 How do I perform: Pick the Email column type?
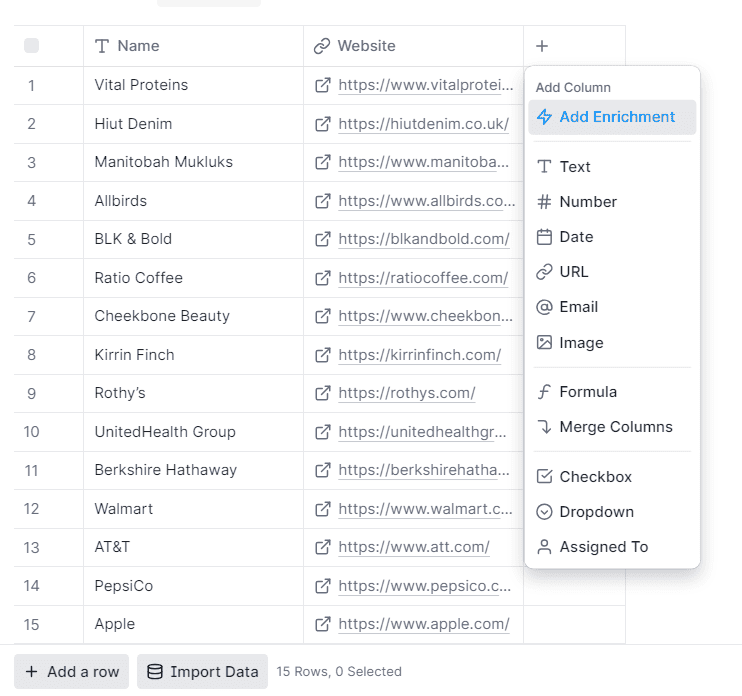click(x=578, y=307)
